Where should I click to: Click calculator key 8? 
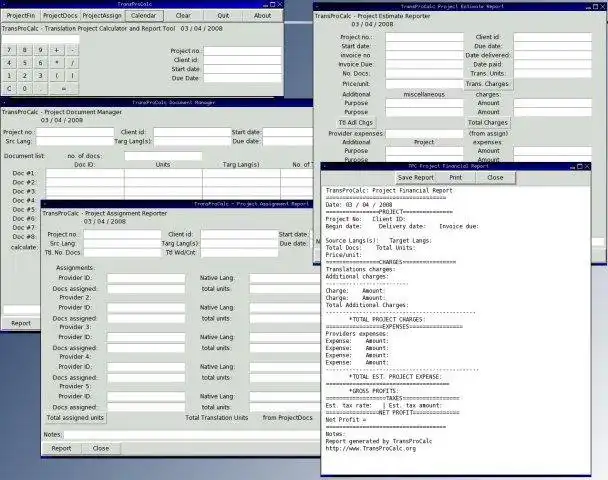click(x=25, y=50)
